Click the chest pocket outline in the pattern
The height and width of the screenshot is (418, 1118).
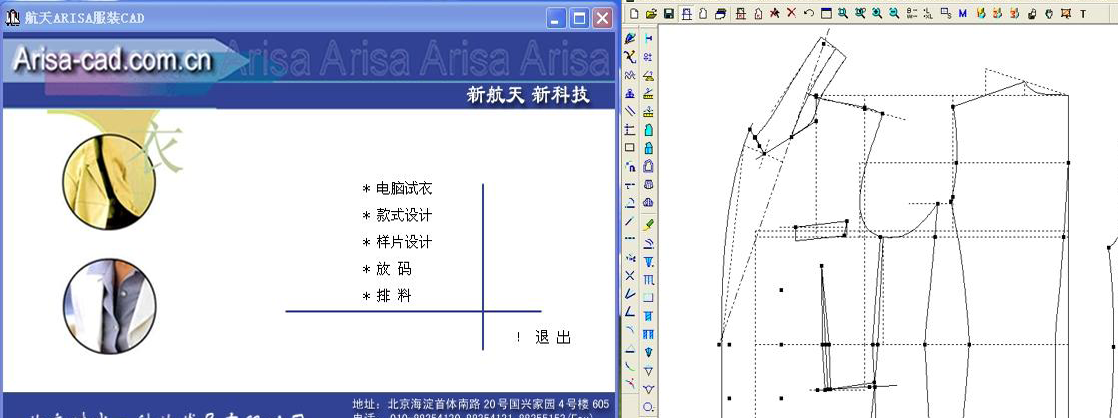click(821, 230)
